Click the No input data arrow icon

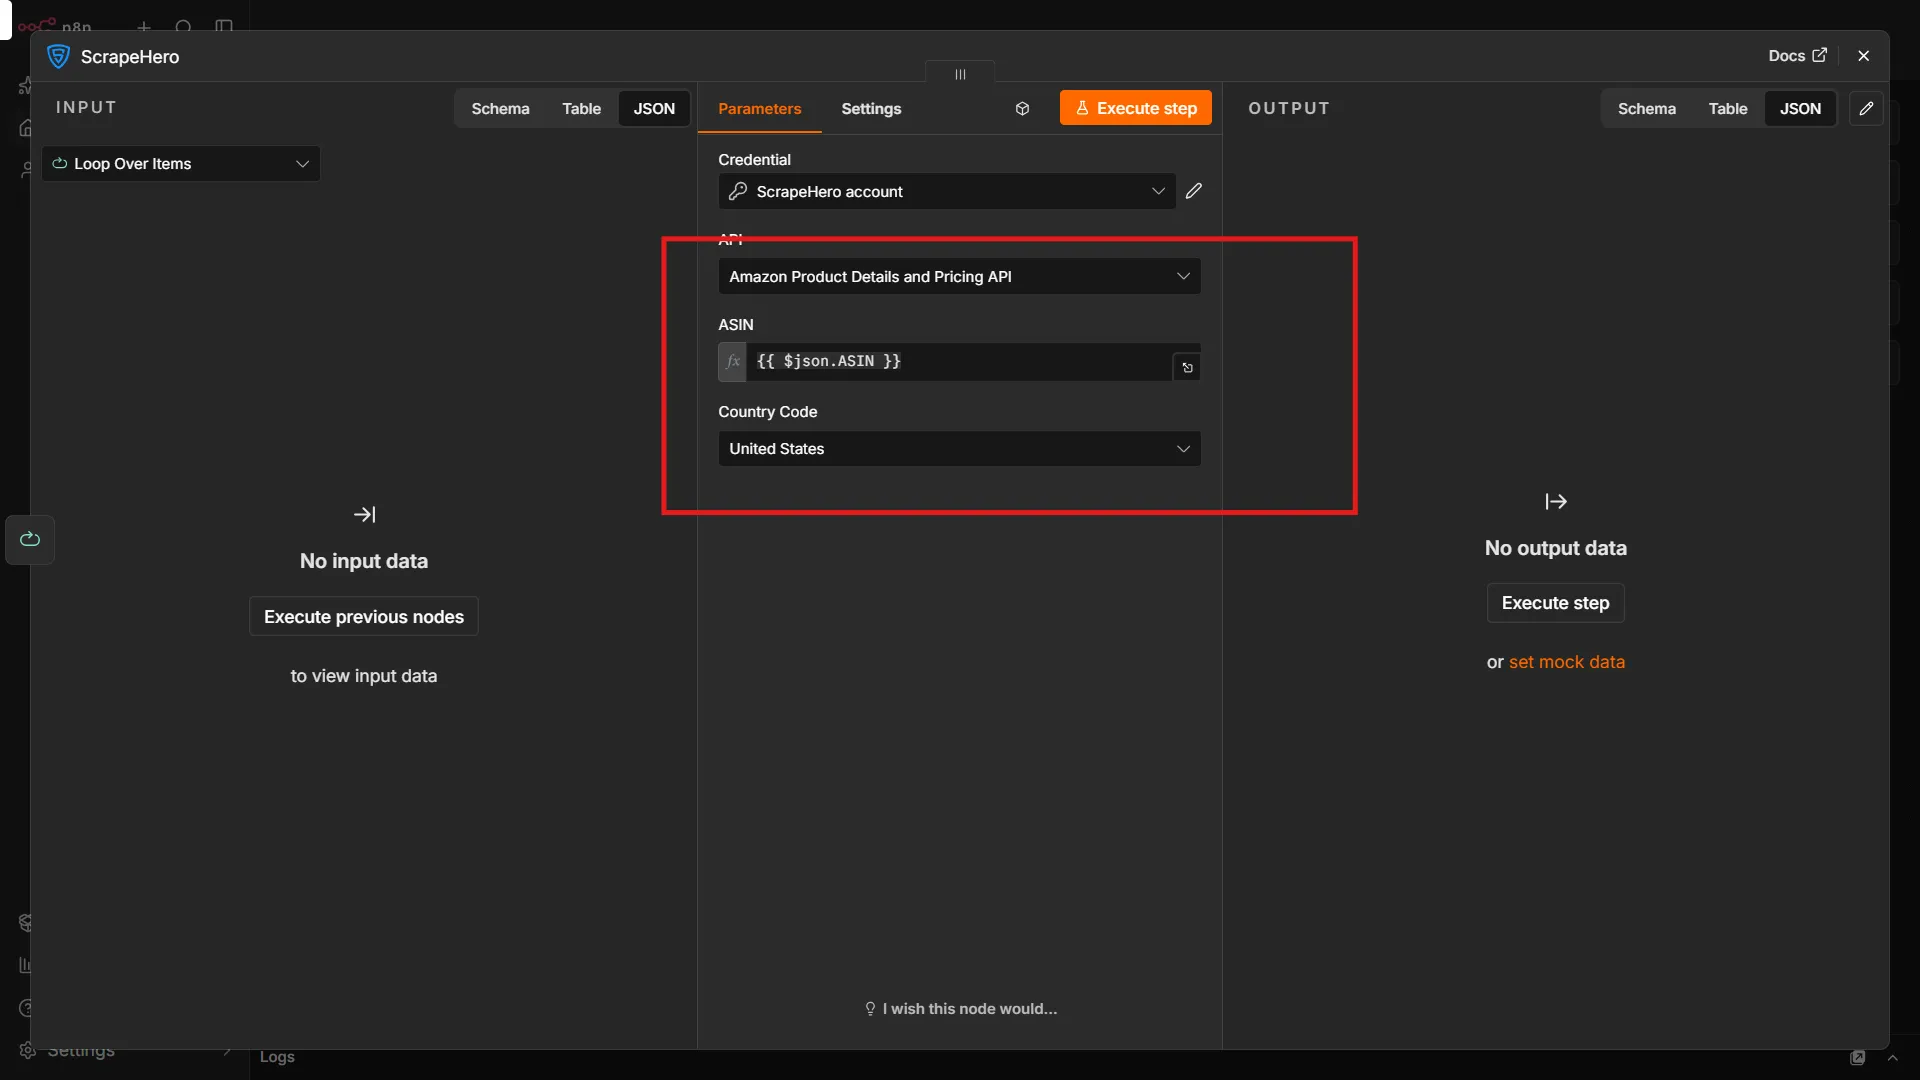pyautogui.click(x=364, y=515)
